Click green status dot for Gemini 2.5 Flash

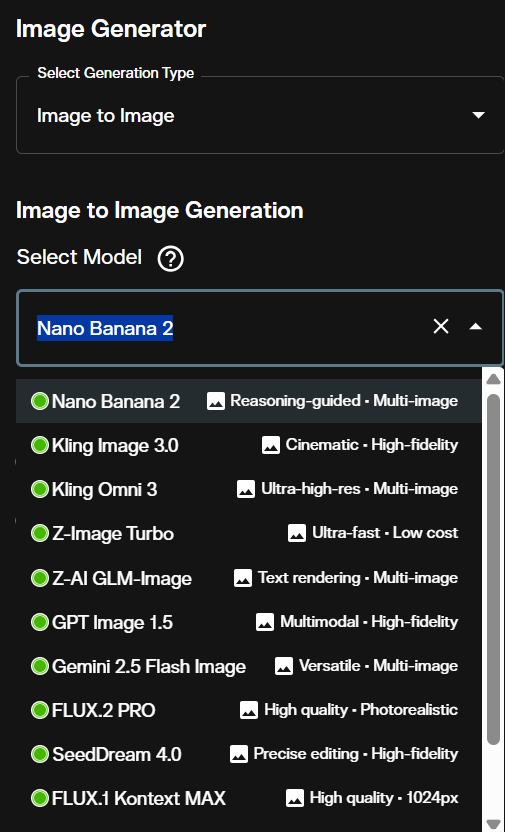(40, 666)
